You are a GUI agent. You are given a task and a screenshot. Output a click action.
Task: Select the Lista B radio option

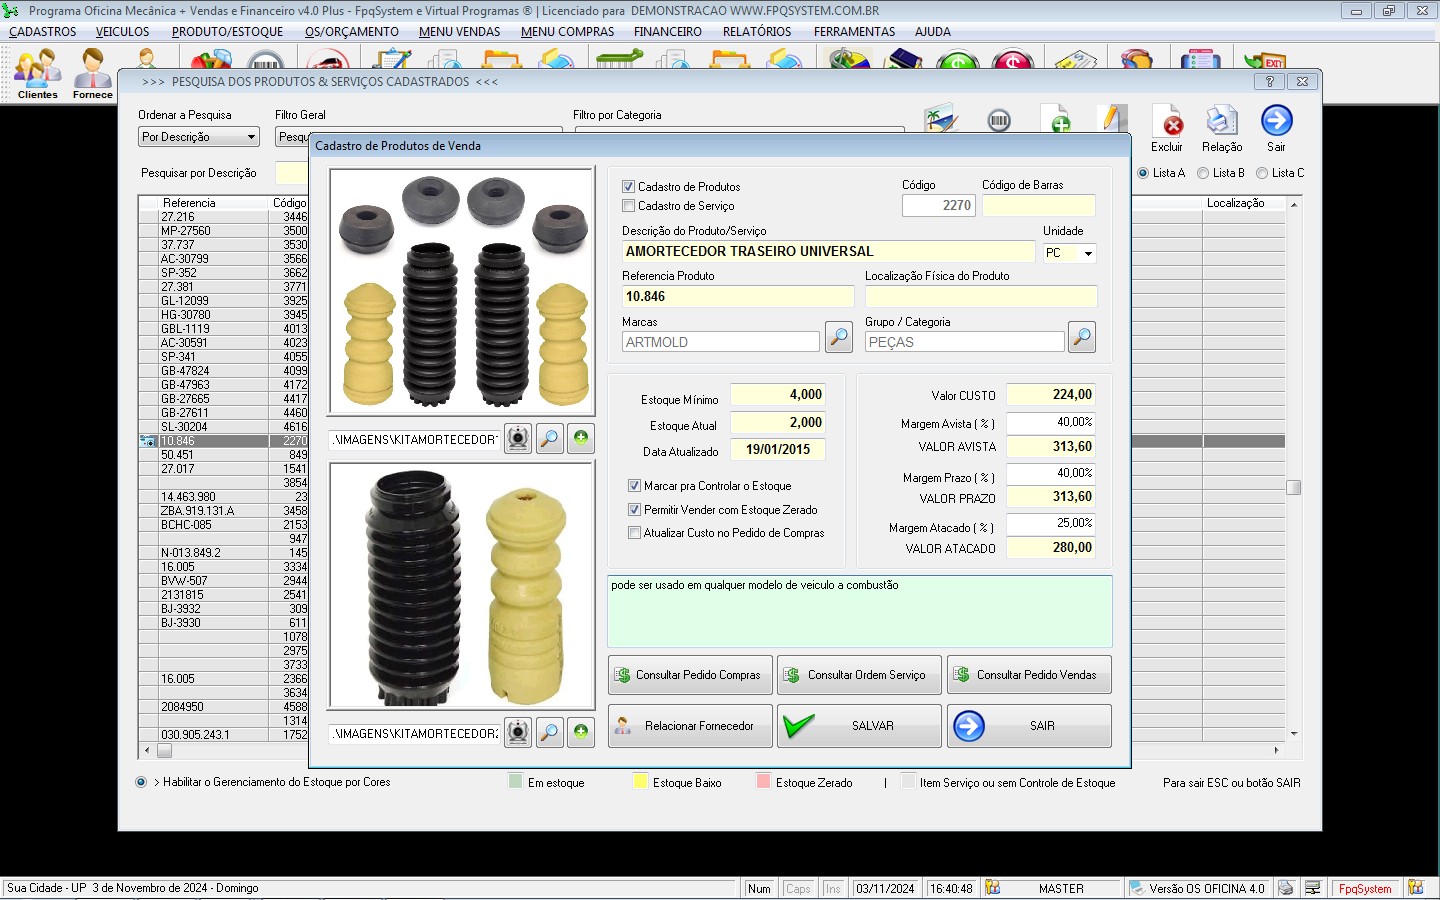pyautogui.click(x=1203, y=173)
